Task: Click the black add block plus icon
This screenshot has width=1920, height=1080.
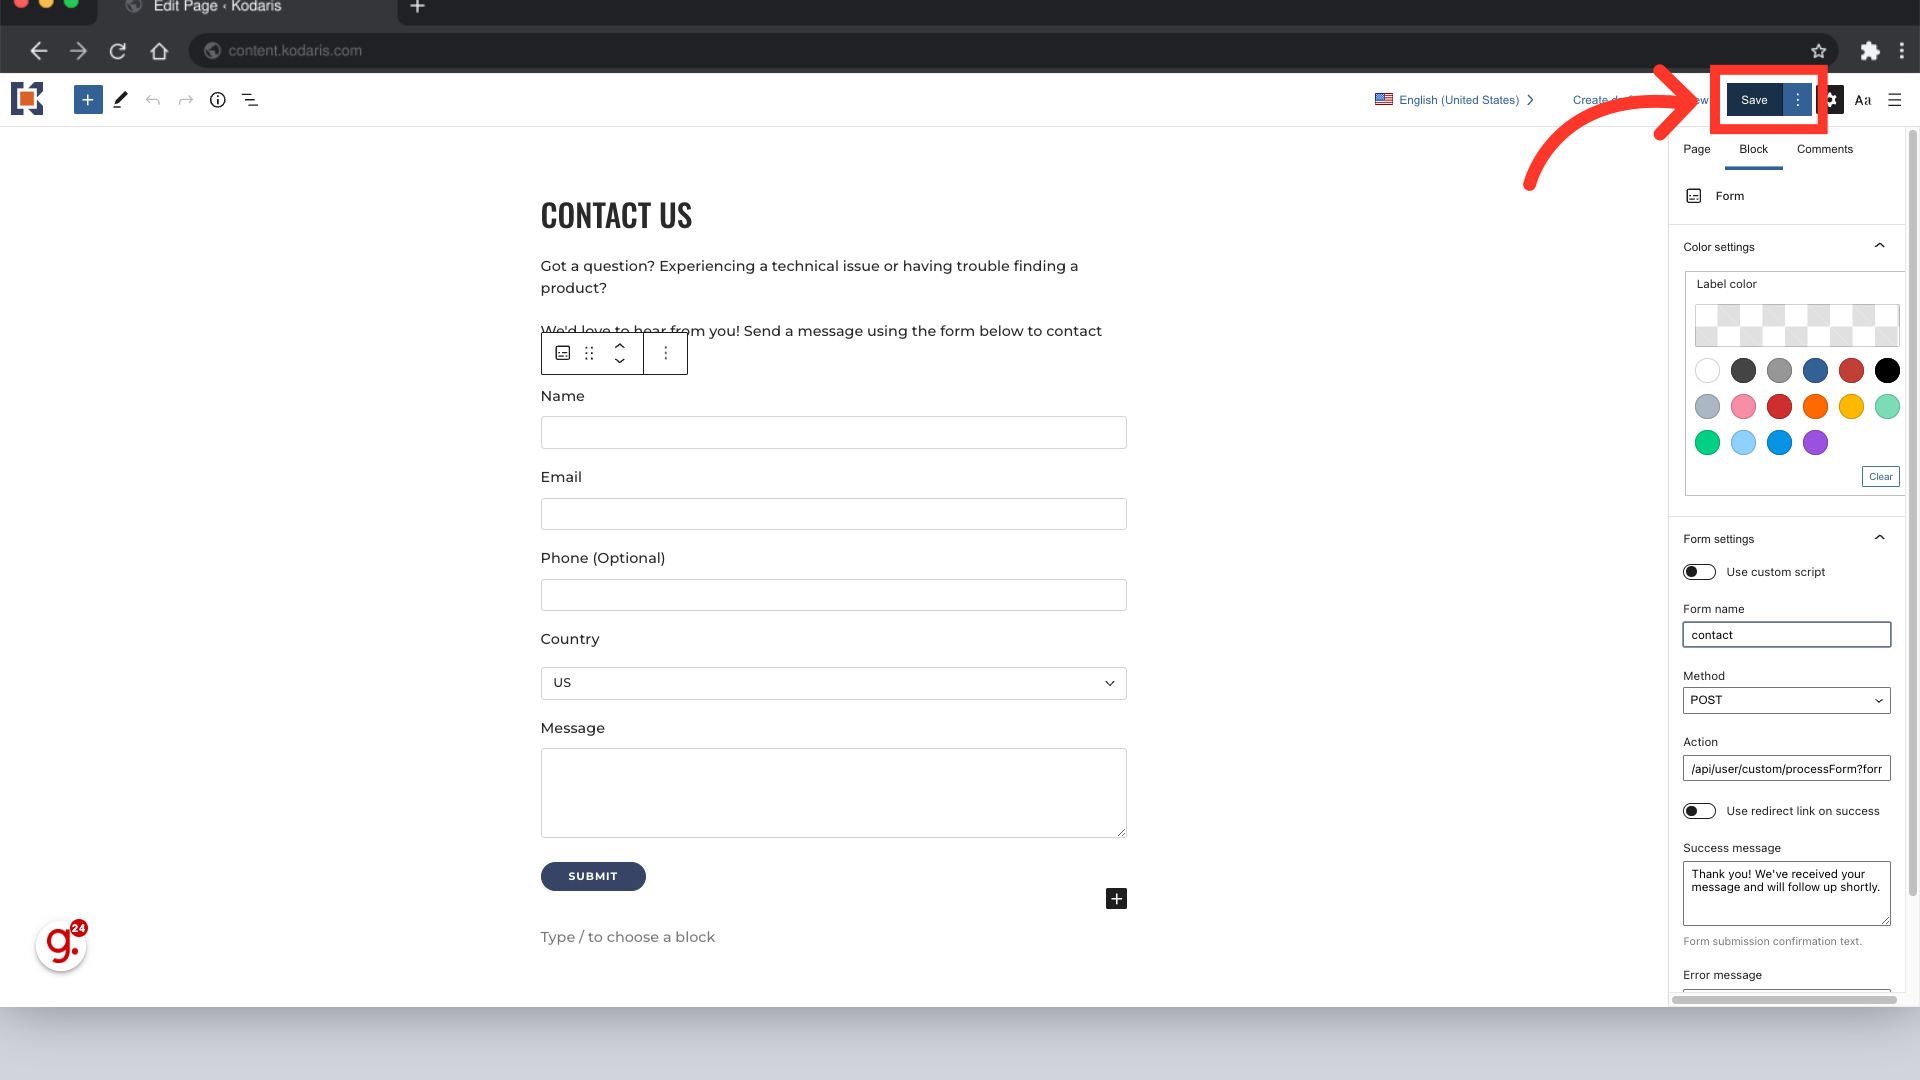Action: [1116, 899]
